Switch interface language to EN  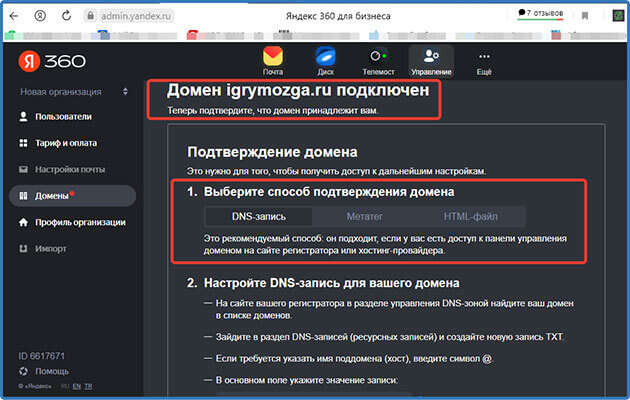pos(77,386)
